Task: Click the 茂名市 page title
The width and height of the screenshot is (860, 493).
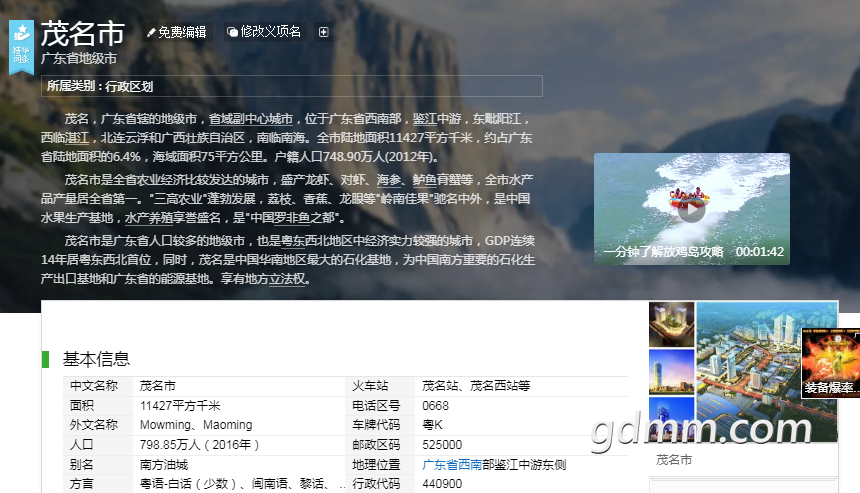Action: point(83,33)
